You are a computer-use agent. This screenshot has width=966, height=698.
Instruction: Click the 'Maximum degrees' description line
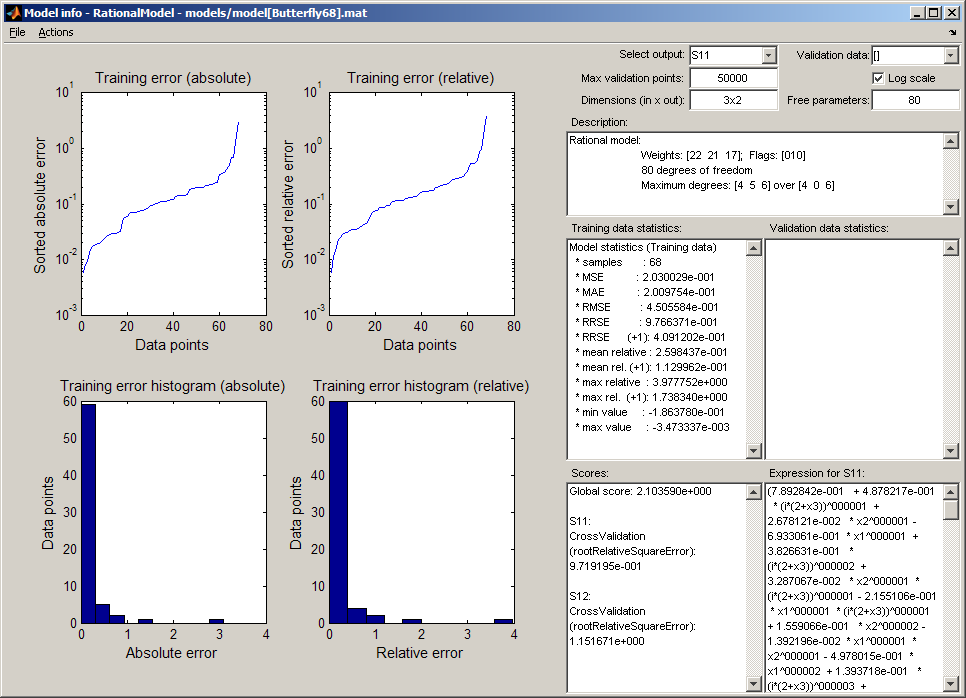pos(737,185)
